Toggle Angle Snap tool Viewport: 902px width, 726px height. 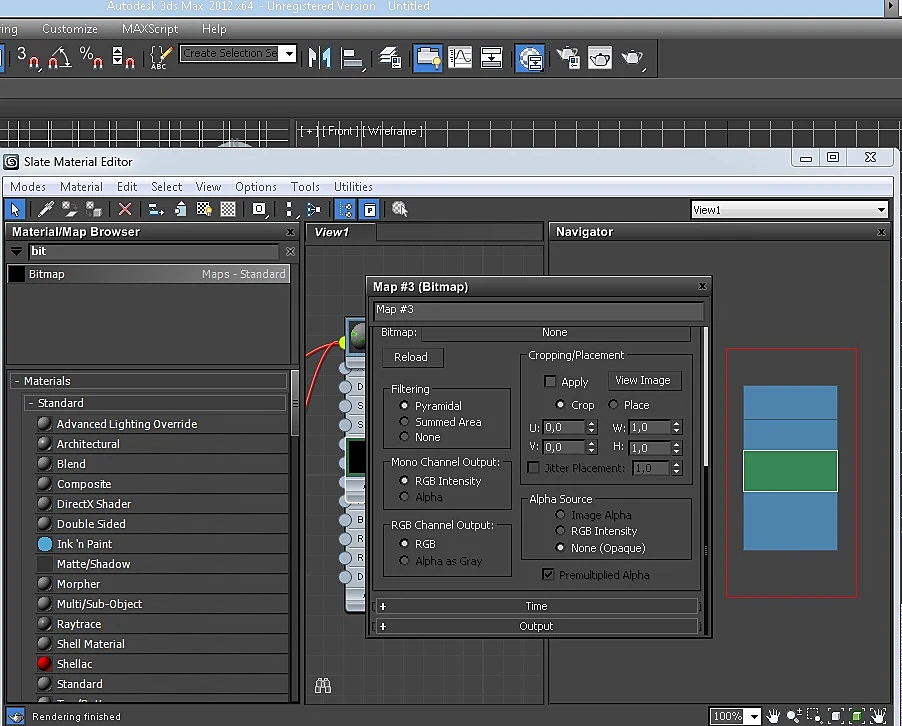60,58
